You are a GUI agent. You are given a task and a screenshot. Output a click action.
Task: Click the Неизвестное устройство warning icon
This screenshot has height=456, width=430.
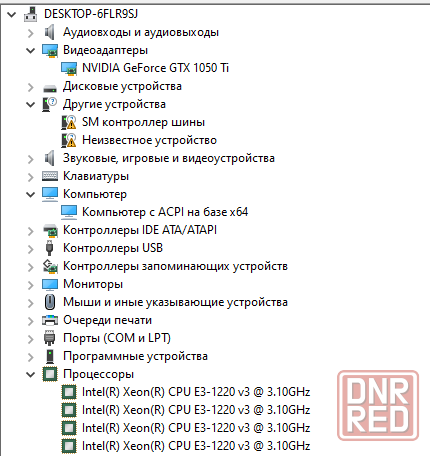69,140
